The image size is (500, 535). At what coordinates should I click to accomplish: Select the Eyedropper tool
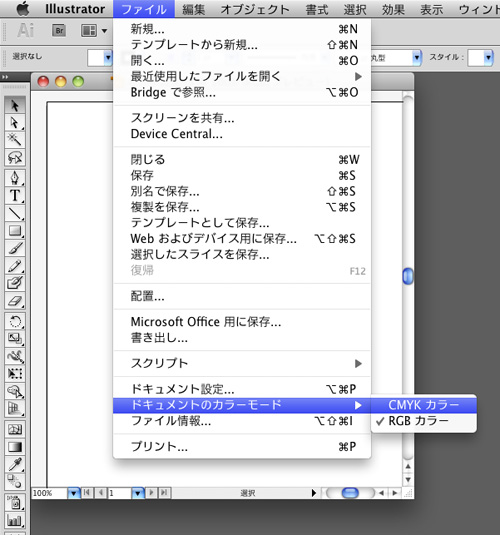pos(15,464)
